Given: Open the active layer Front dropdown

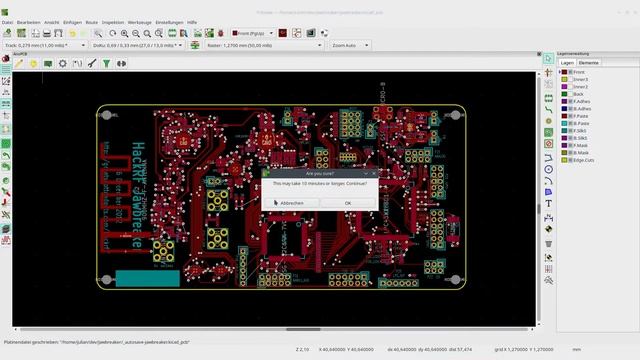Looking at the screenshot, I should tap(253, 33).
